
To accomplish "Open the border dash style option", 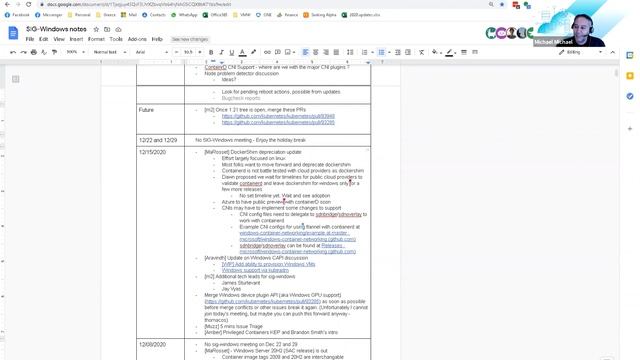I will (475, 52).
